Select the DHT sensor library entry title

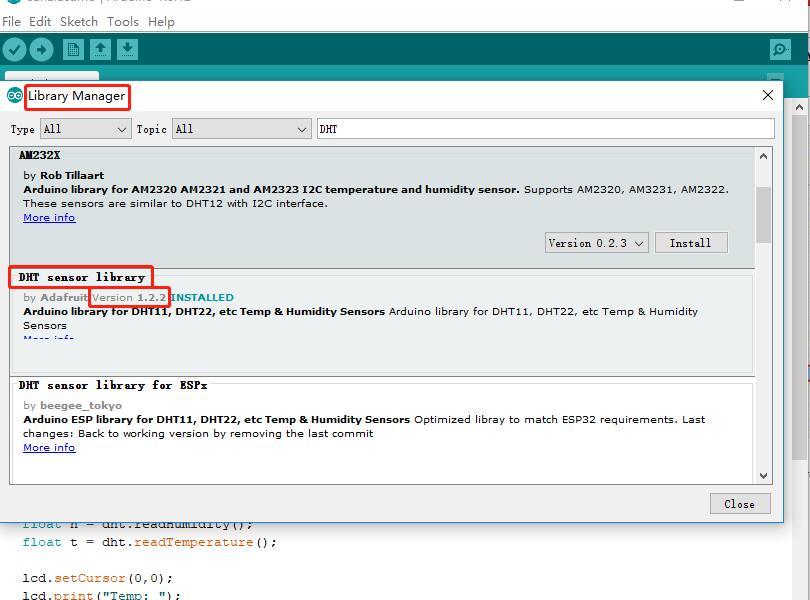click(x=82, y=277)
